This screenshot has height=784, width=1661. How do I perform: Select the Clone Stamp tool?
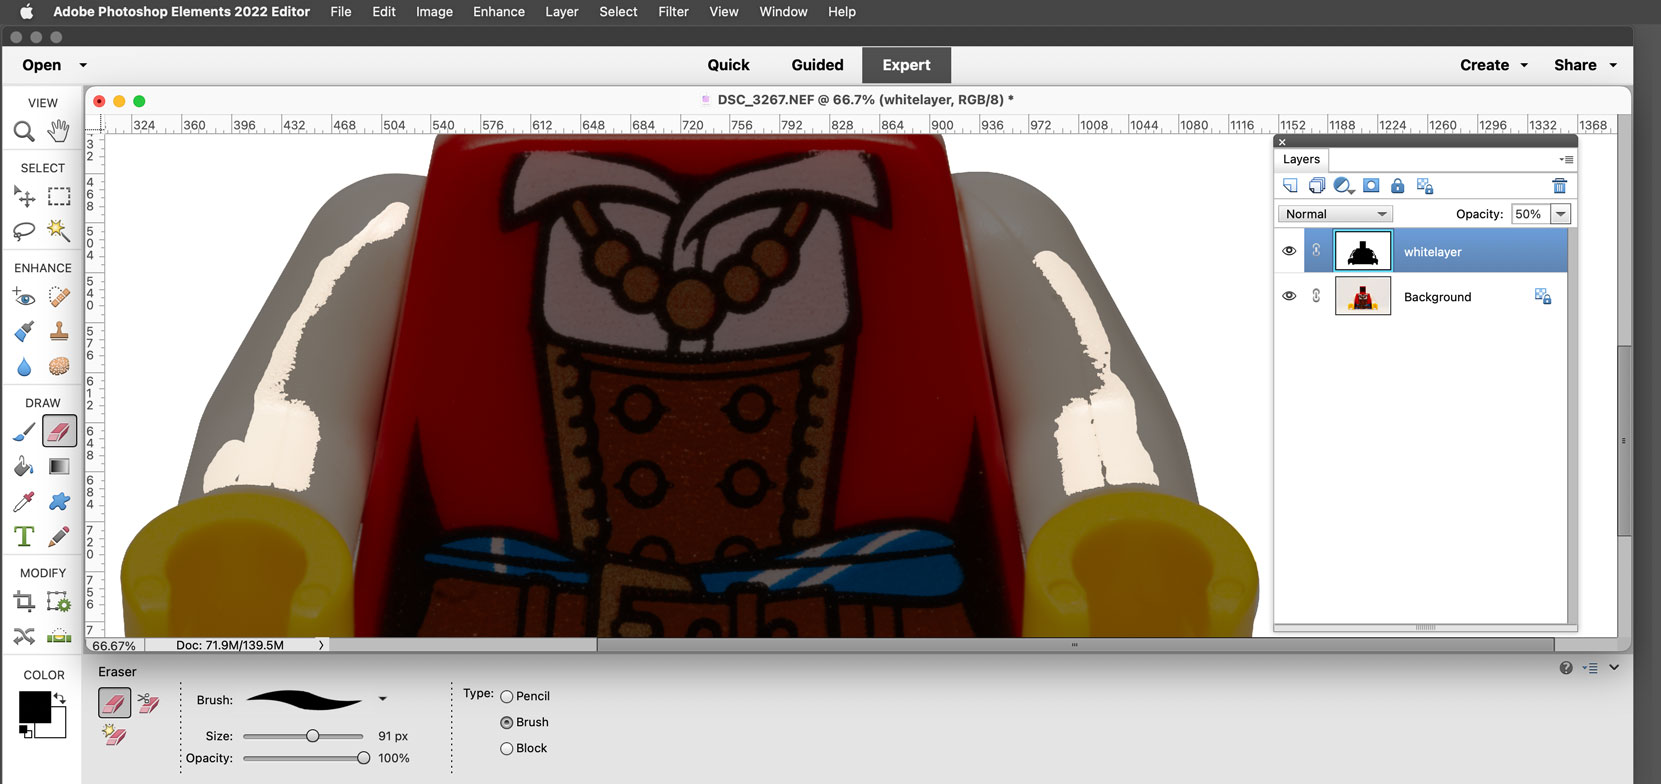[x=59, y=331]
